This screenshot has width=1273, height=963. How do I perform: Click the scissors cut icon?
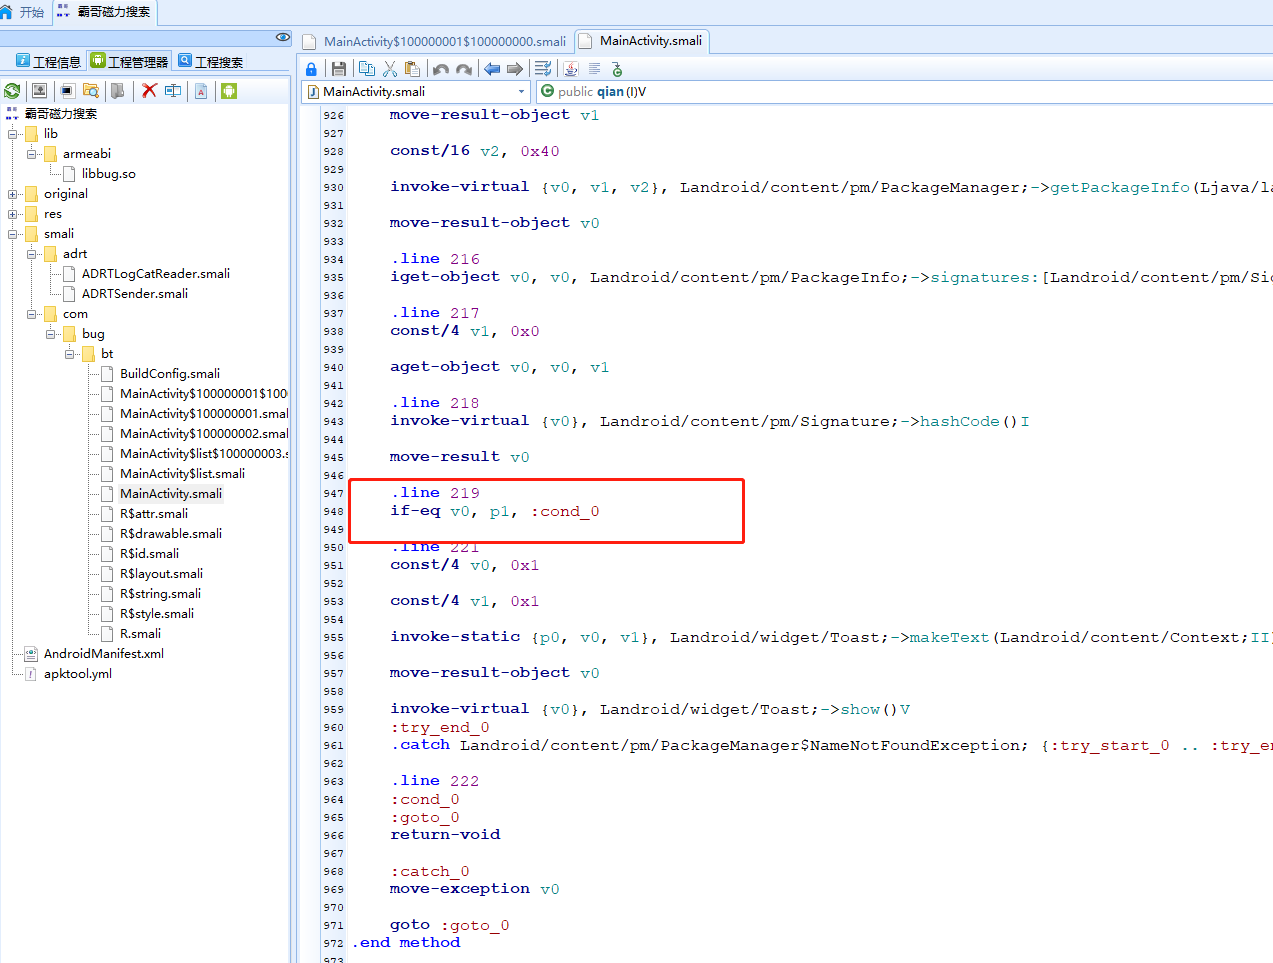coord(390,69)
